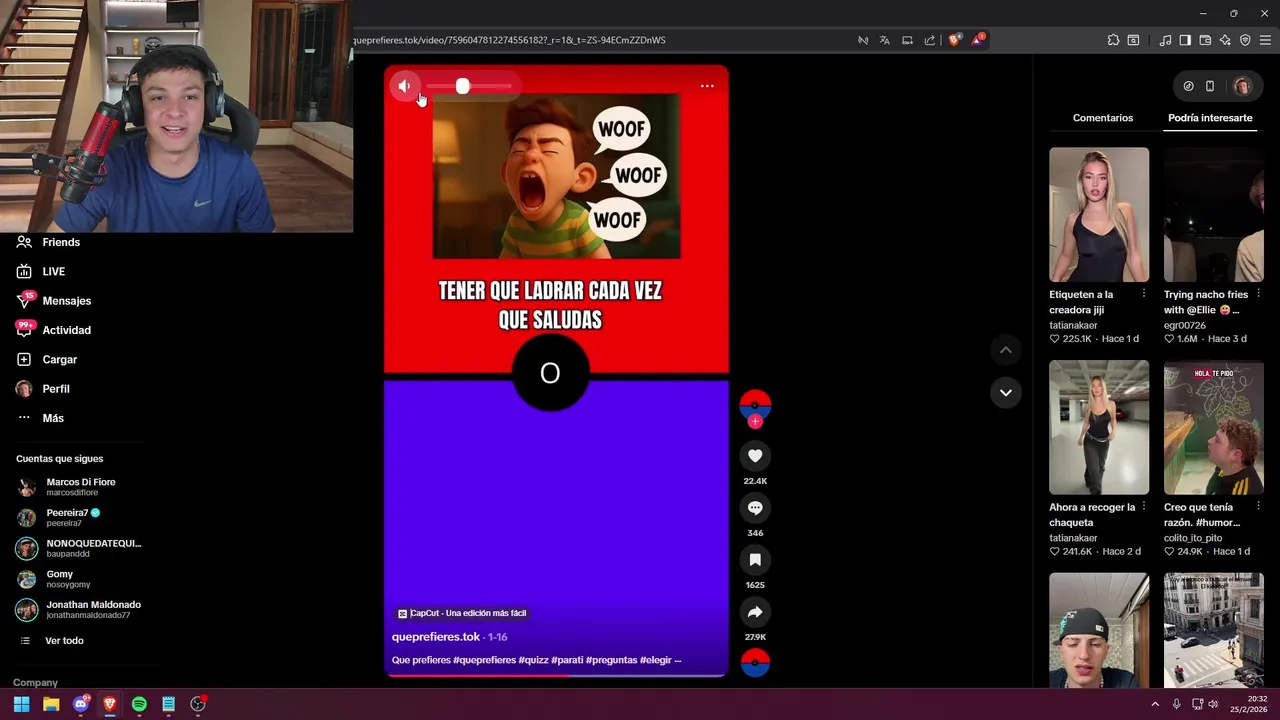This screenshot has height=720, width=1280.
Task: Open Spotify from the taskbar
Action: tap(139, 704)
